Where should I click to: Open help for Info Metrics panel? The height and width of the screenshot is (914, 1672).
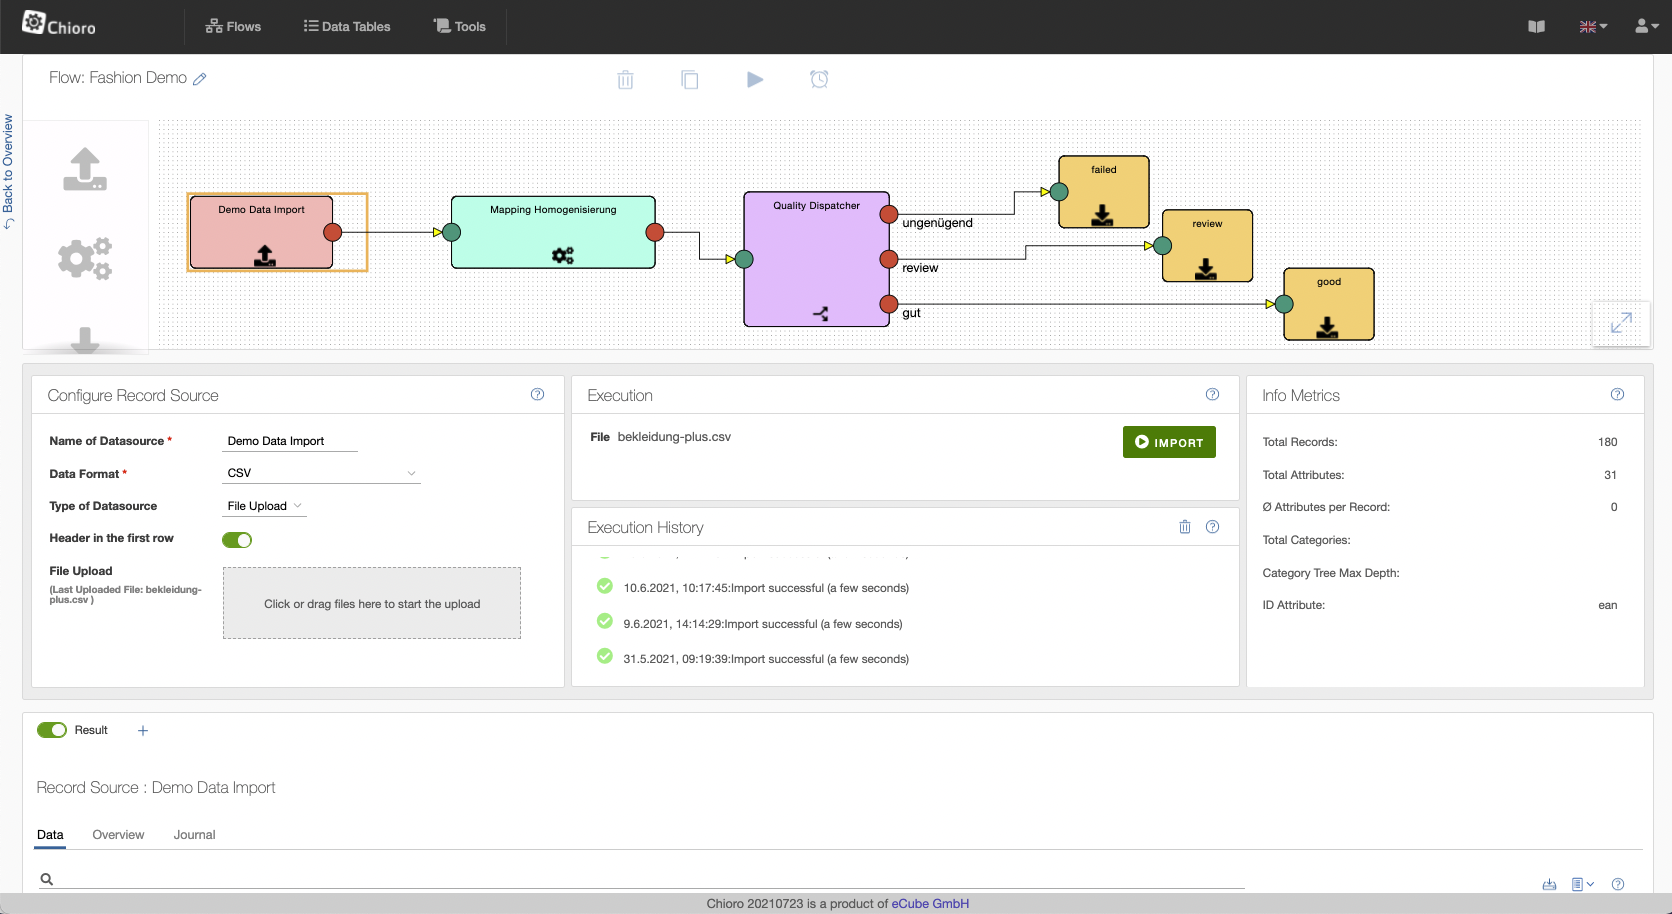click(1617, 394)
